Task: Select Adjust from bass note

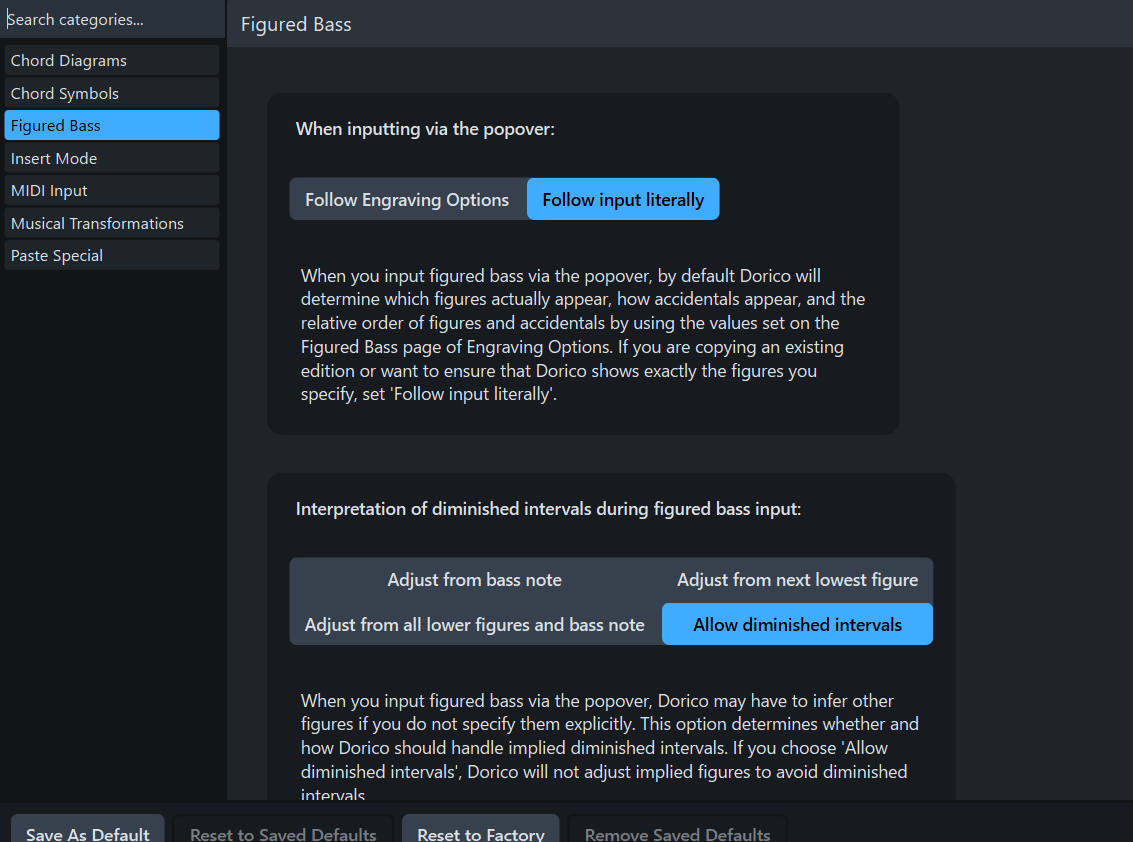Action: [474, 580]
